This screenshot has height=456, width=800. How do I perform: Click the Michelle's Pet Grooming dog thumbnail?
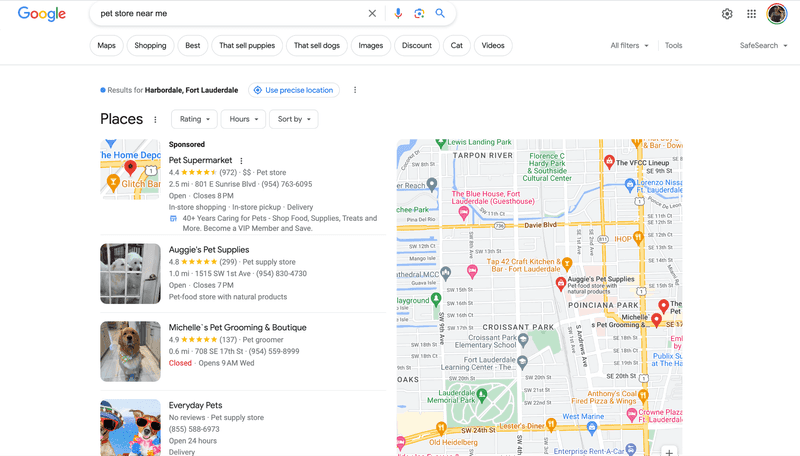[x=130, y=351]
